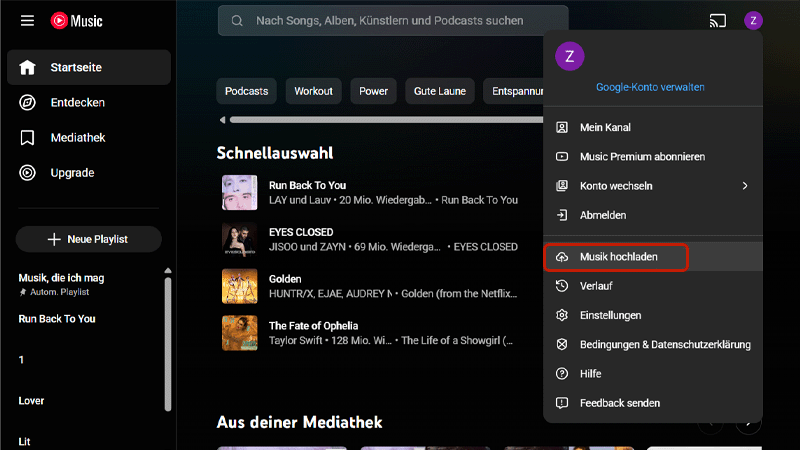Click the Startseite home icon
The image size is (800, 450).
[x=27, y=67]
